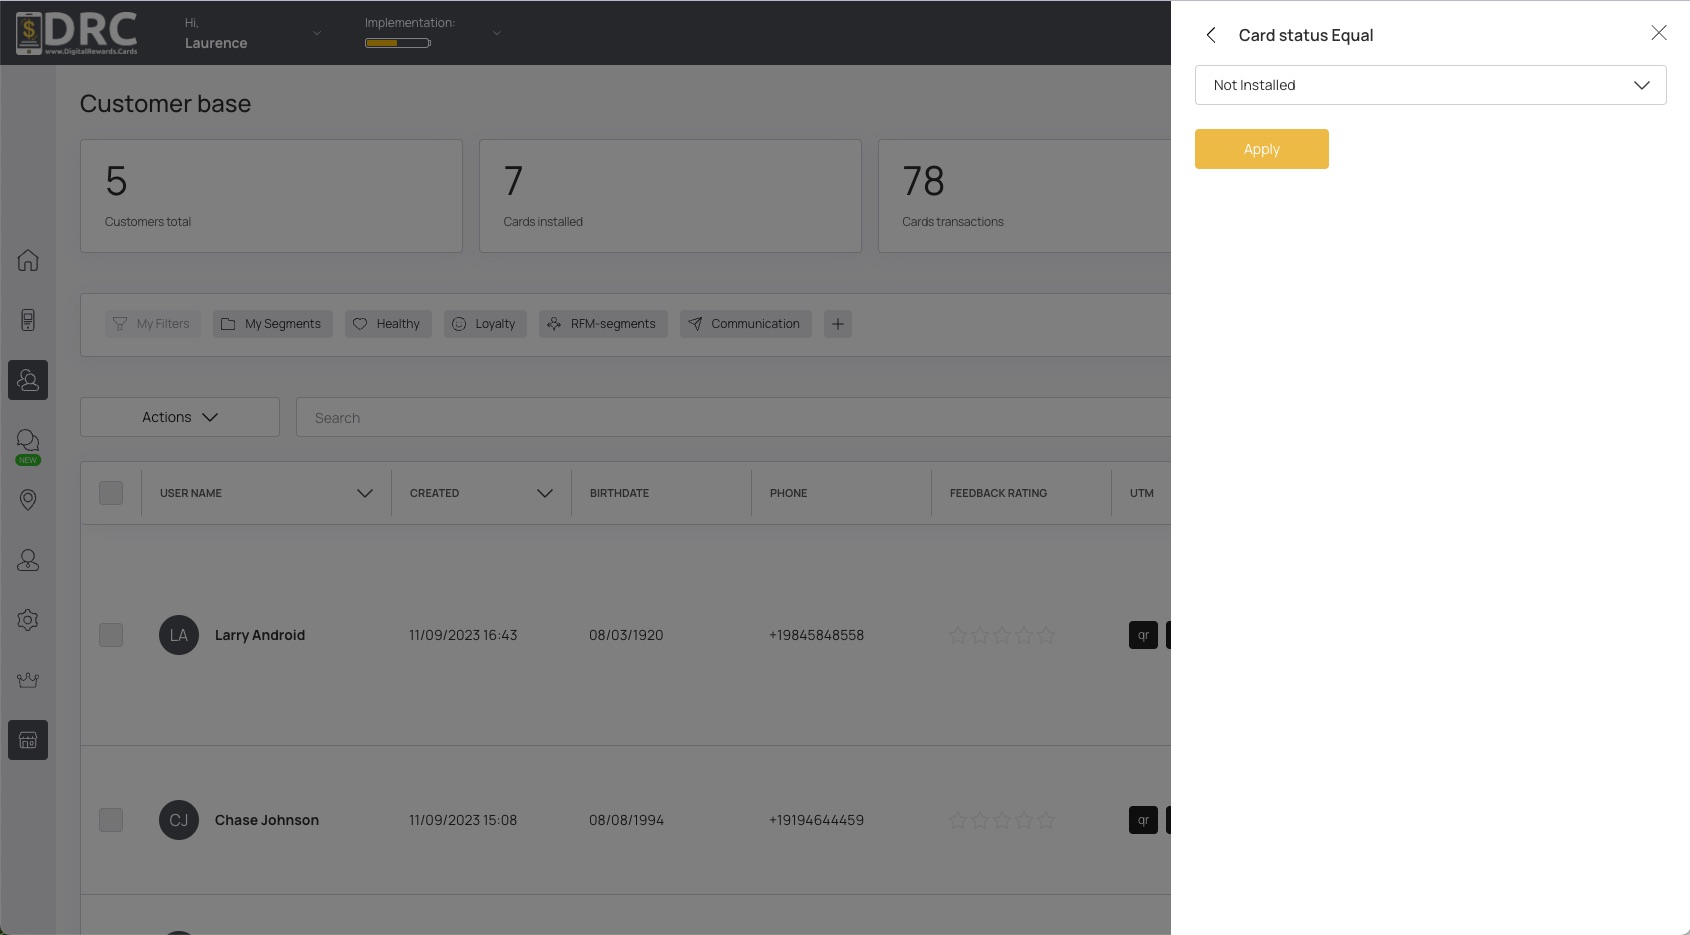Click created date 11/09/2023 16:43

click(x=463, y=635)
